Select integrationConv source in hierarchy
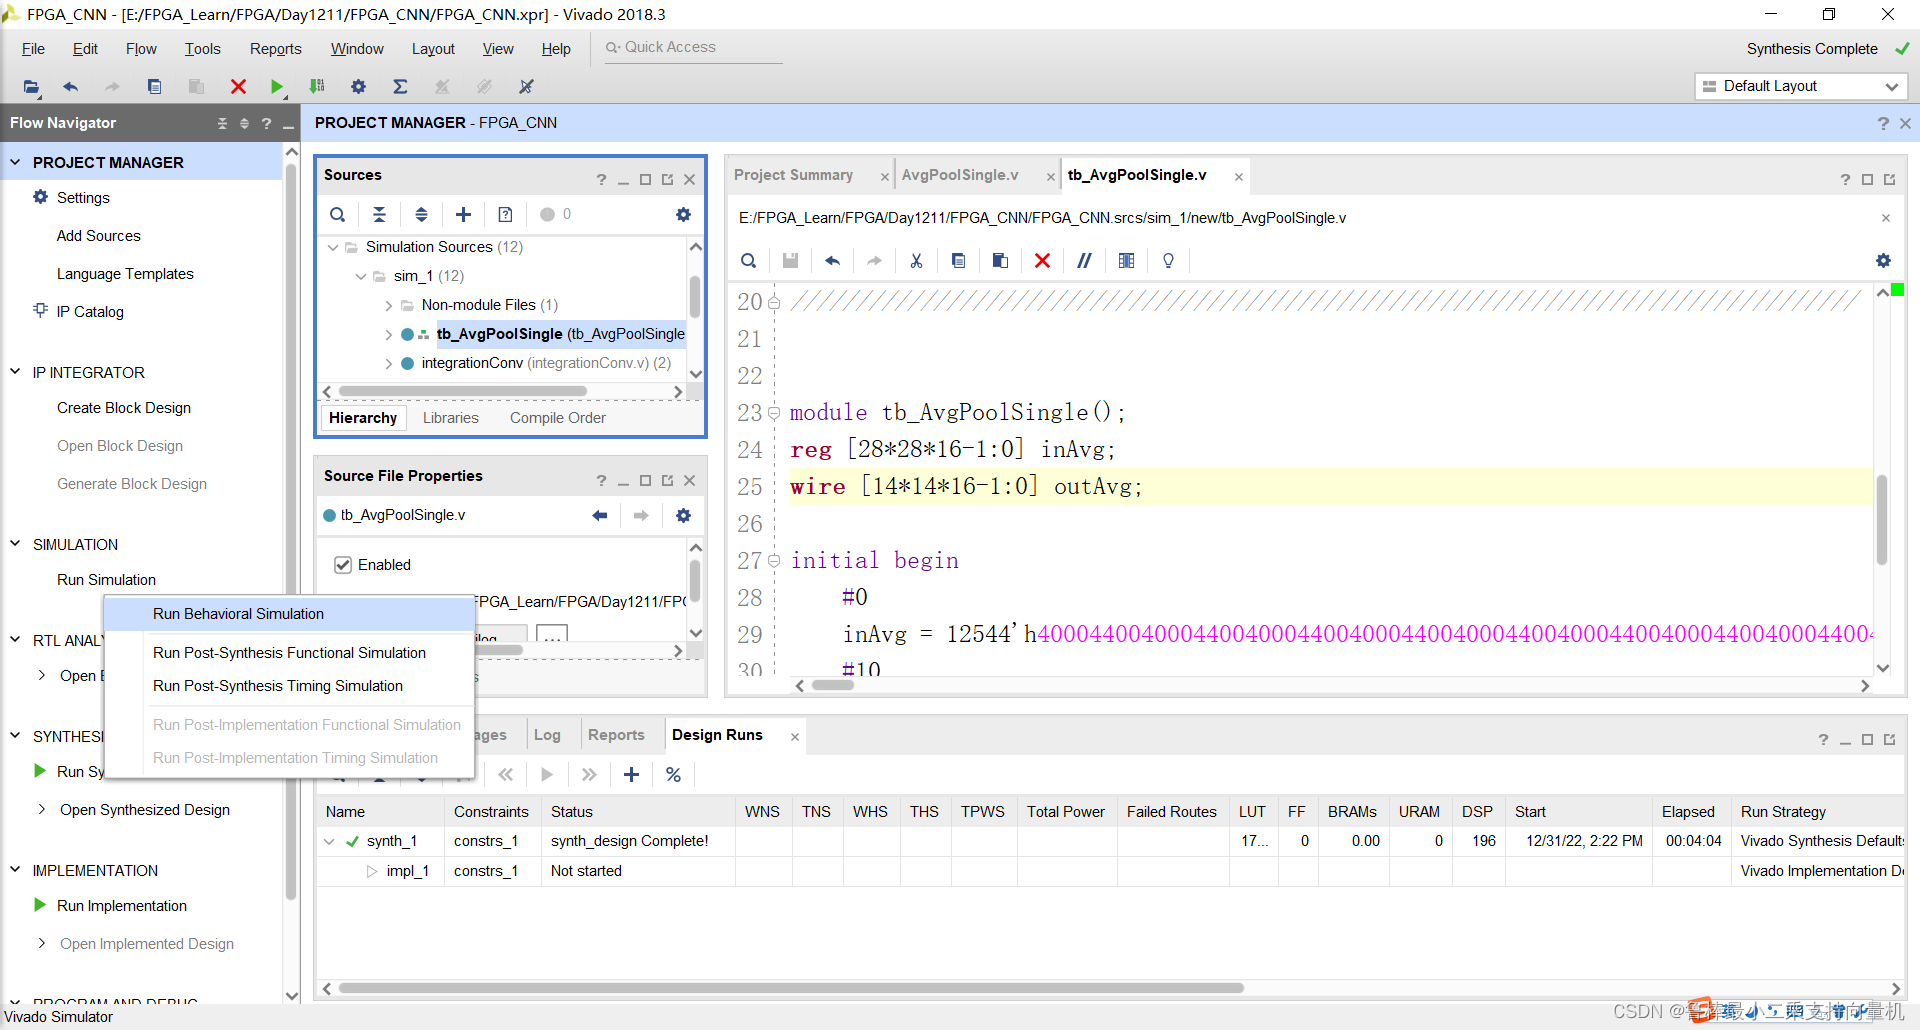 pos(546,363)
